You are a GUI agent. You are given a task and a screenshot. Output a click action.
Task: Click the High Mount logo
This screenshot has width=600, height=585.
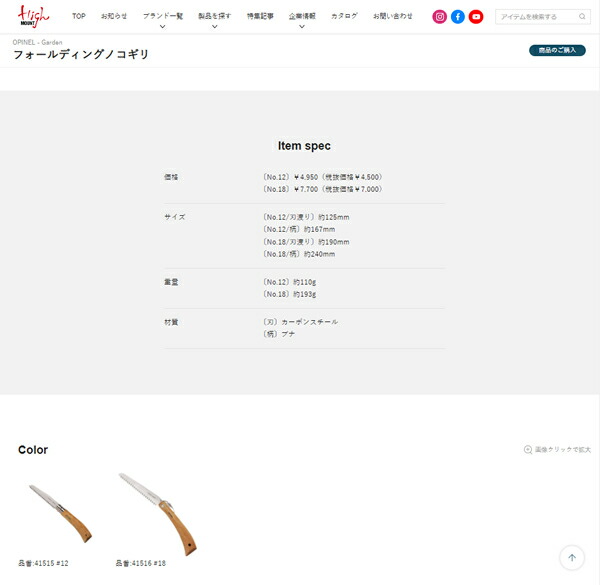point(33,16)
